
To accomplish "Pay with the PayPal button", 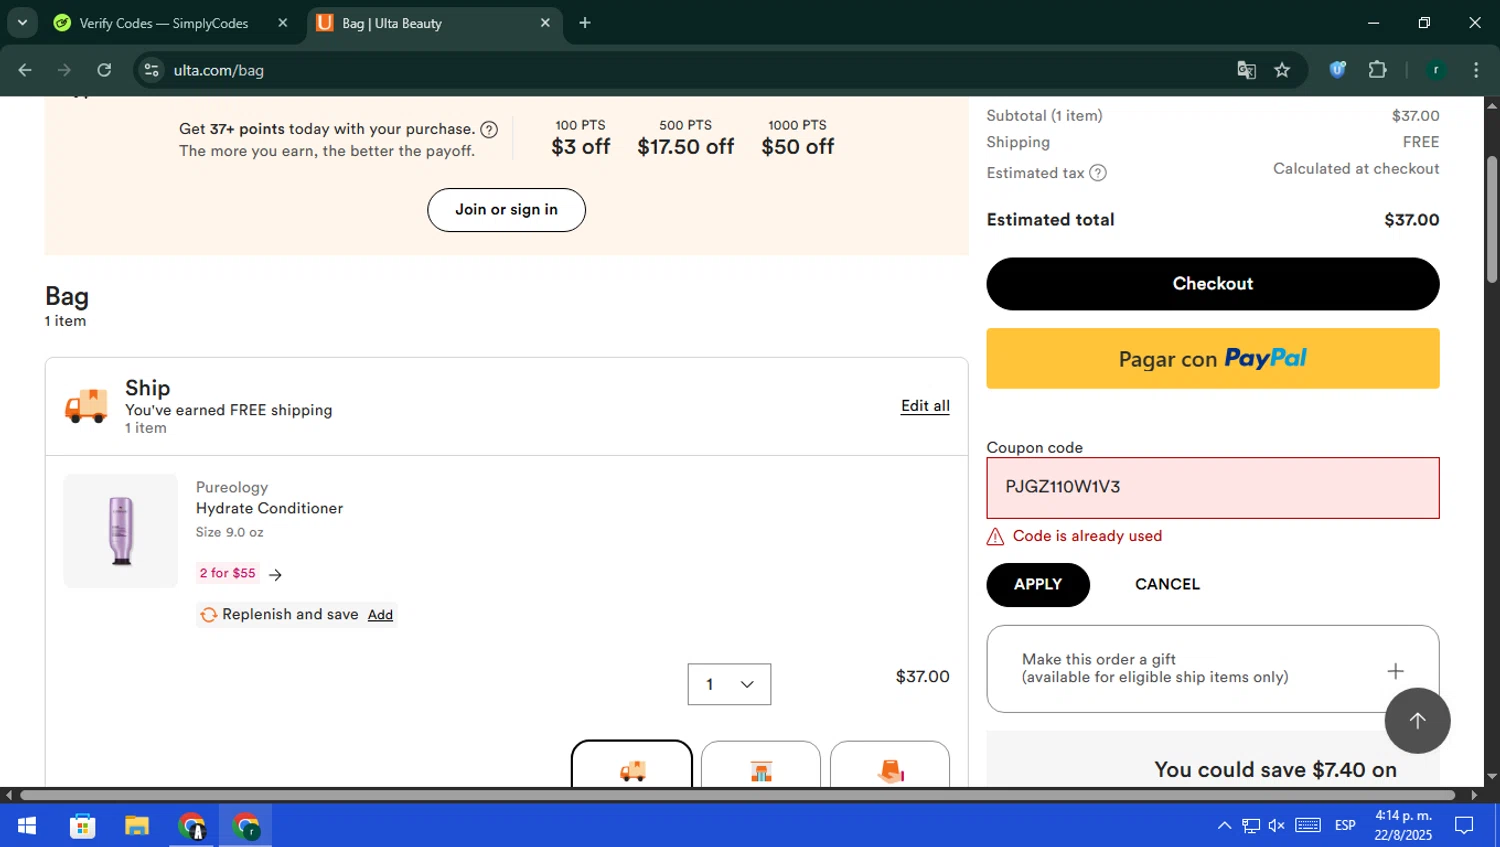I will [x=1212, y=358].
